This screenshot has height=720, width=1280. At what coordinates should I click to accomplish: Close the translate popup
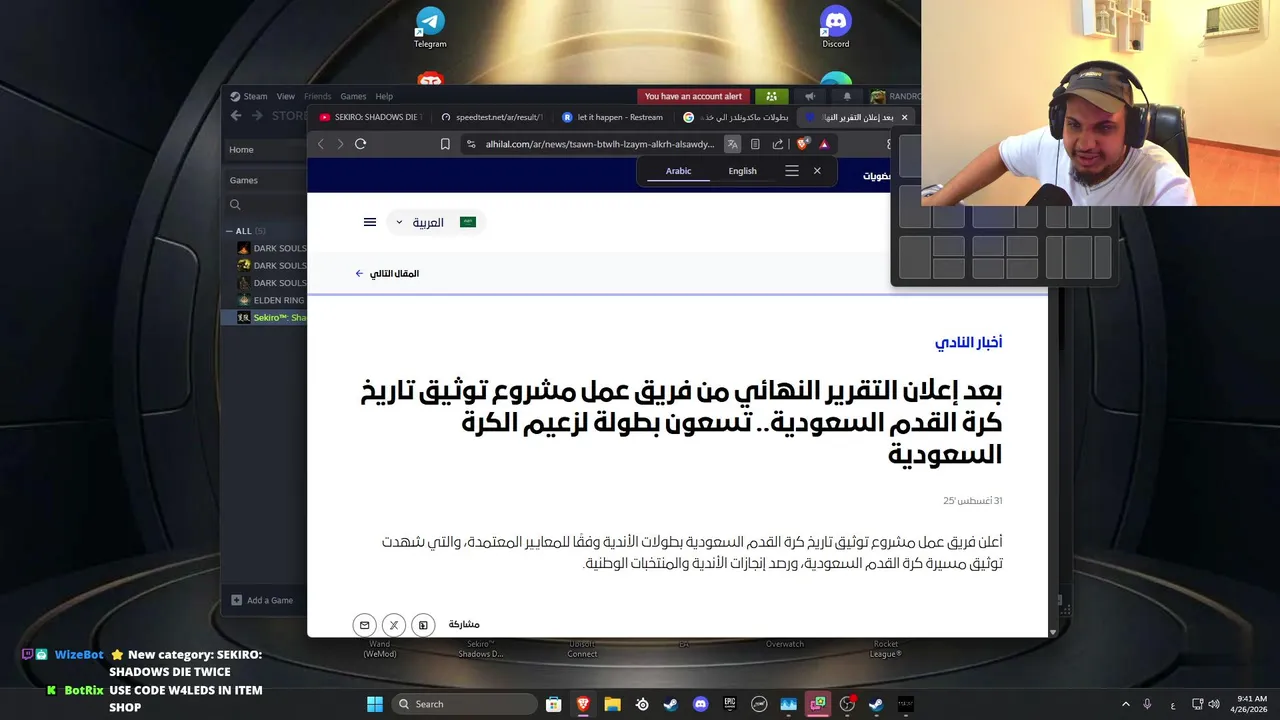click(x=817, y=171)
